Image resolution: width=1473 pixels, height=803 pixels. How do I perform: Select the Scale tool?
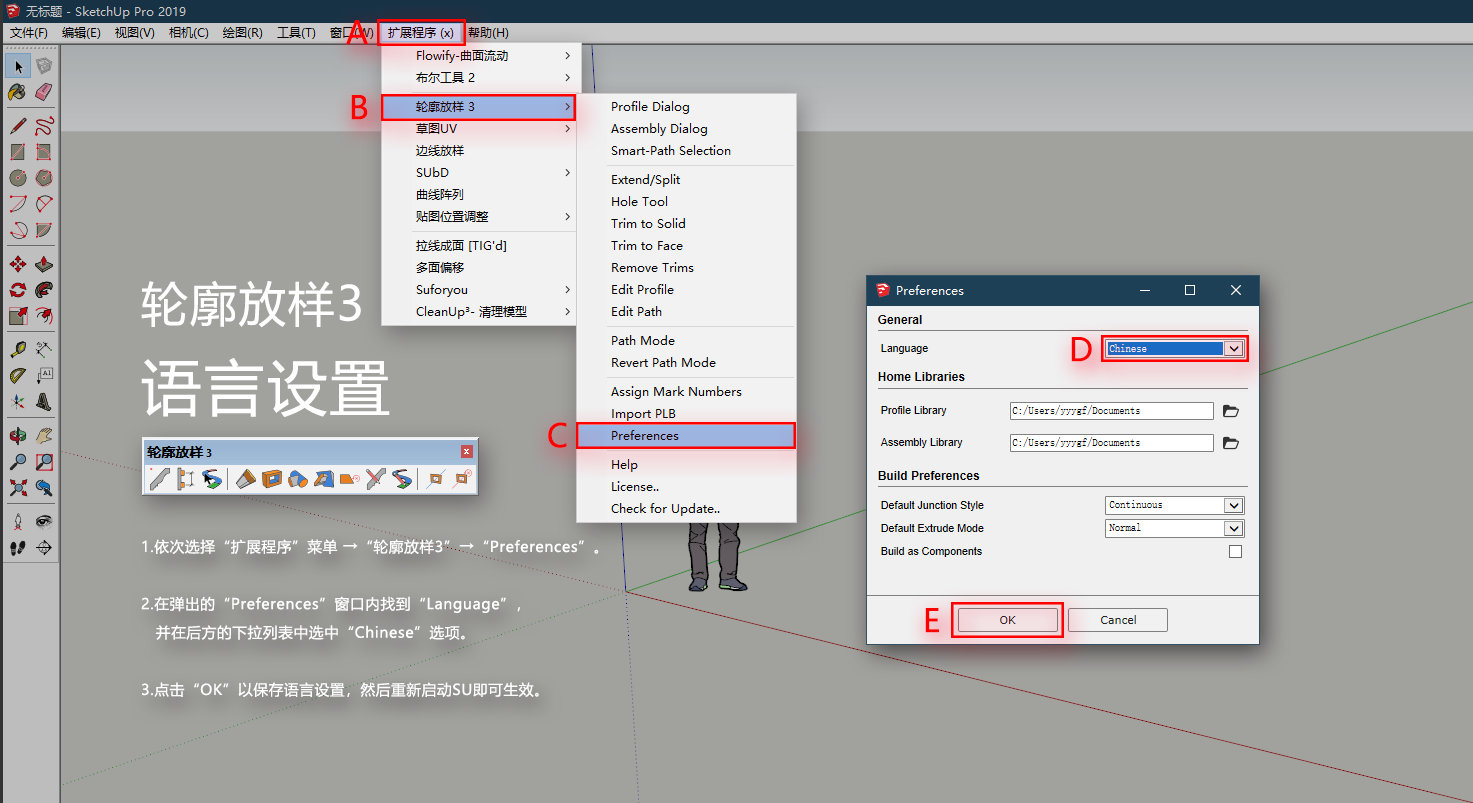click(18, 316)
